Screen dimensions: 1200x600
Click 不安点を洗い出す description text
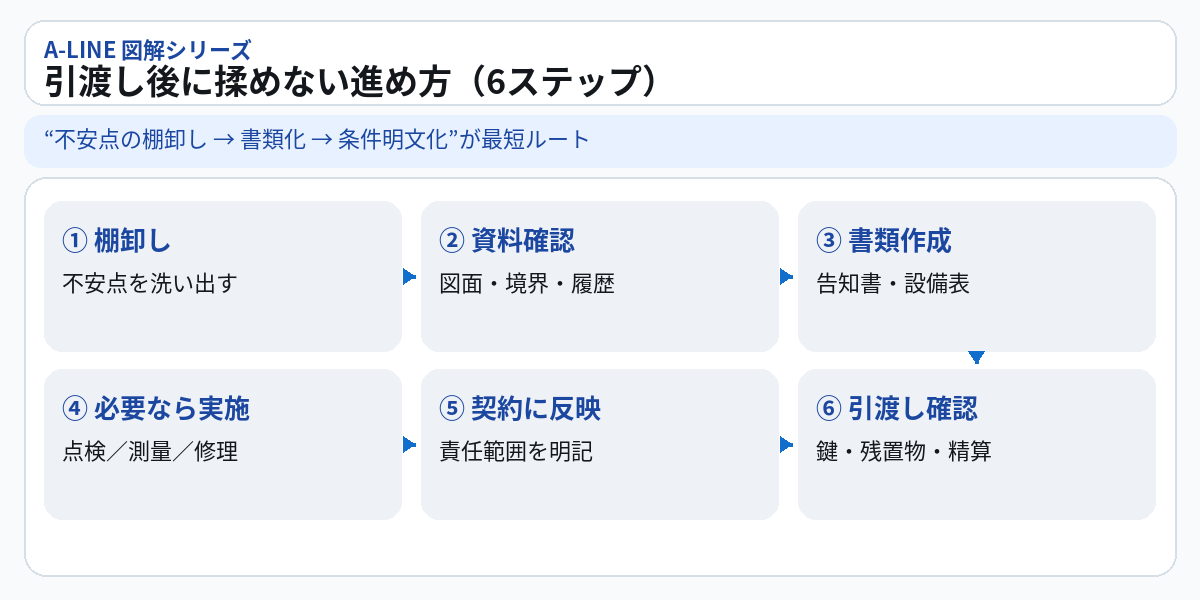pyautogui.click(x=149, y=284)
